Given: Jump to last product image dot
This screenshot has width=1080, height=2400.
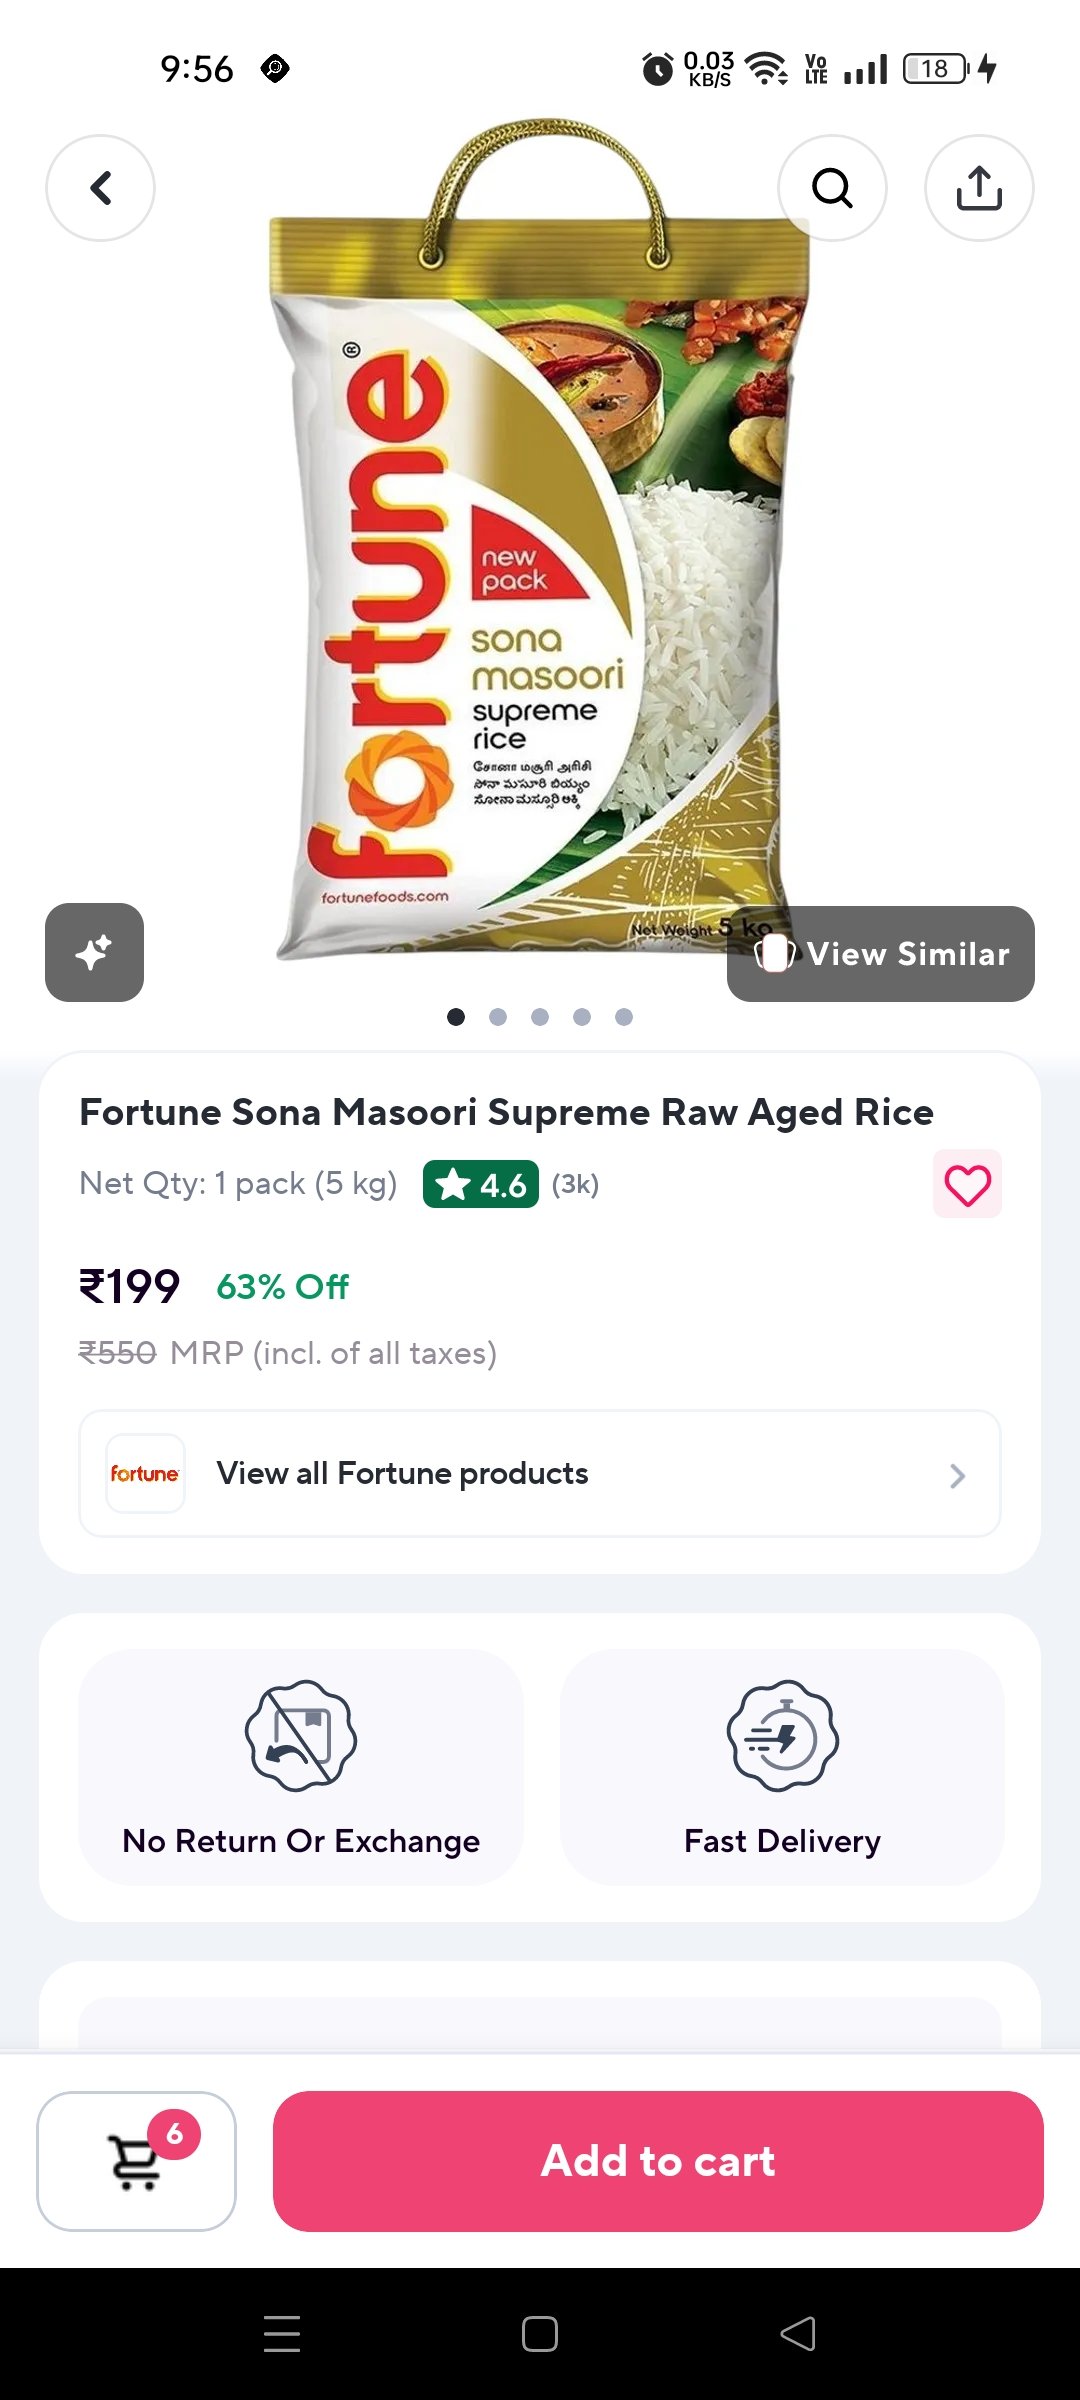Looking at the screenshot, I should (x=624, y=1017).
